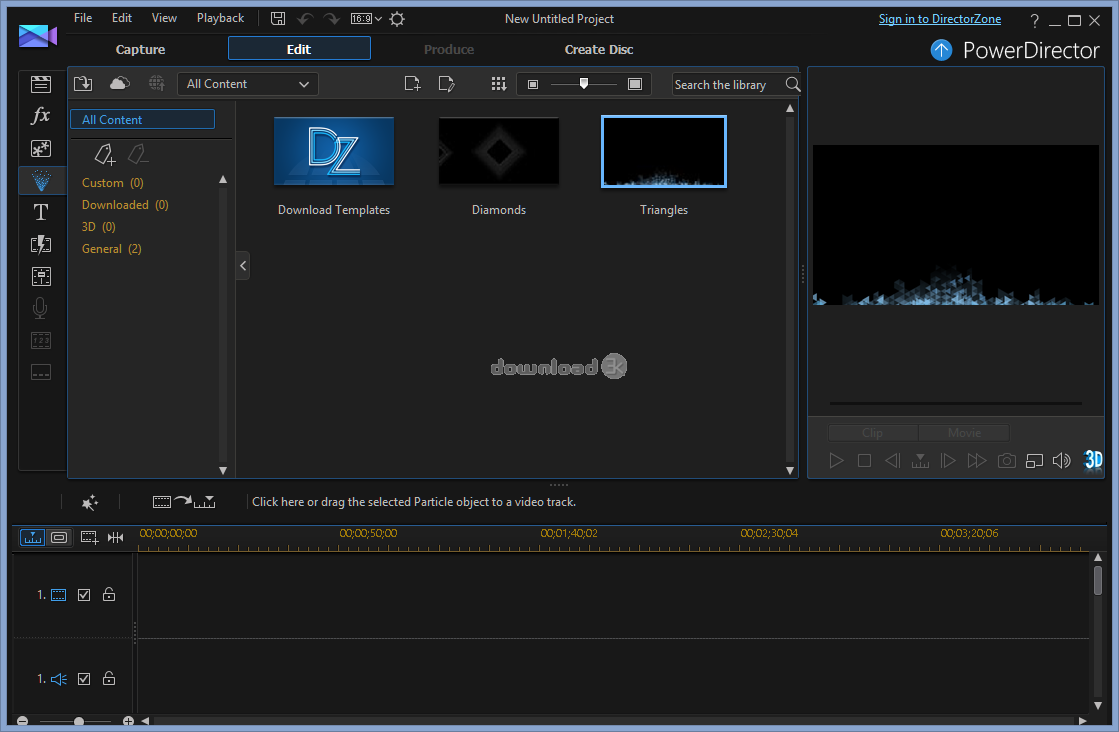Image resolution: width=1119 pixels, height=732 pixels.
Task: Click the CyberLink Cloud icon
Action: [x=120, y=84]
